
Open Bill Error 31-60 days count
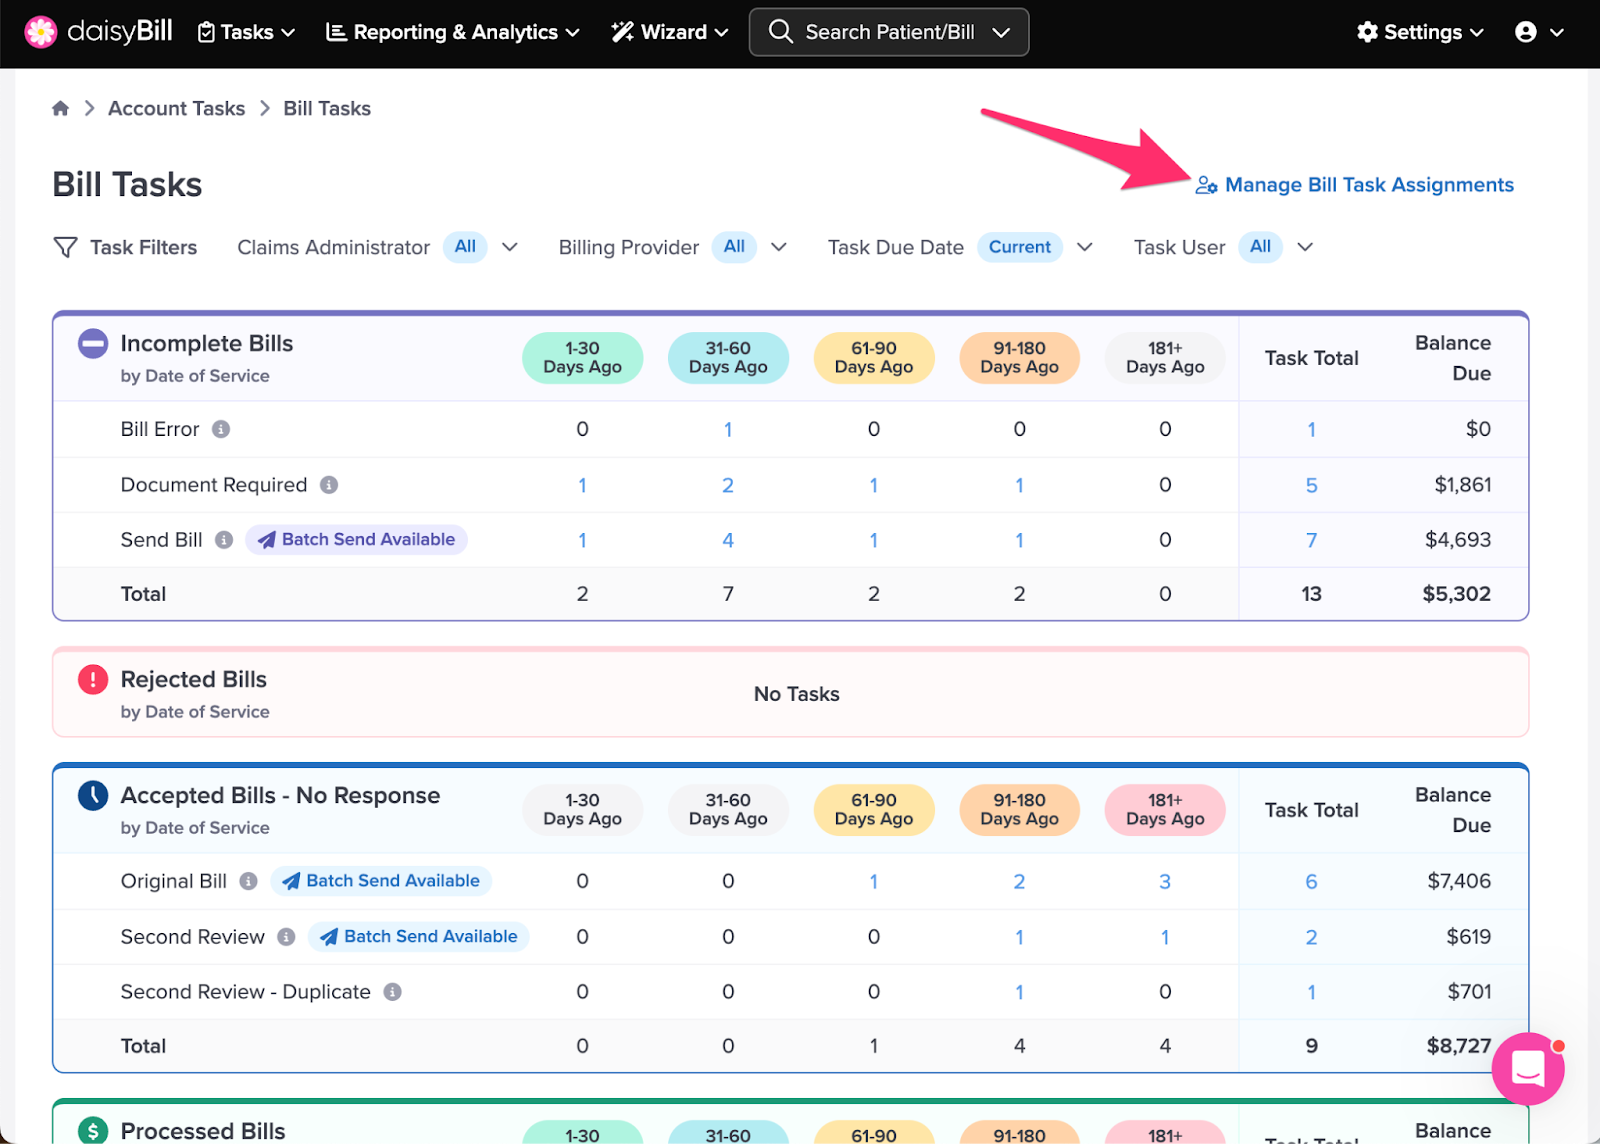pyautogui.click(x=728, y=430)
